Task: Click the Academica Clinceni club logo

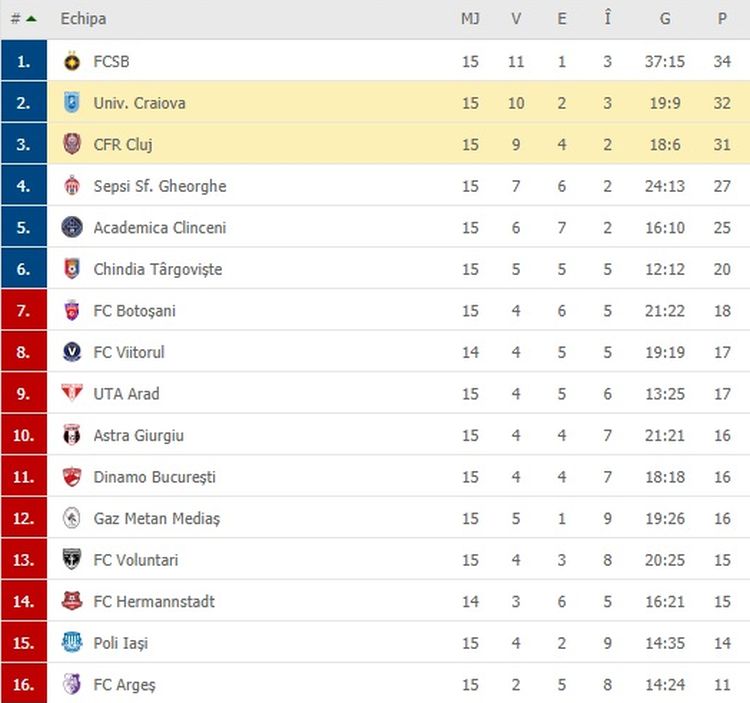Action: pos(71,227)
